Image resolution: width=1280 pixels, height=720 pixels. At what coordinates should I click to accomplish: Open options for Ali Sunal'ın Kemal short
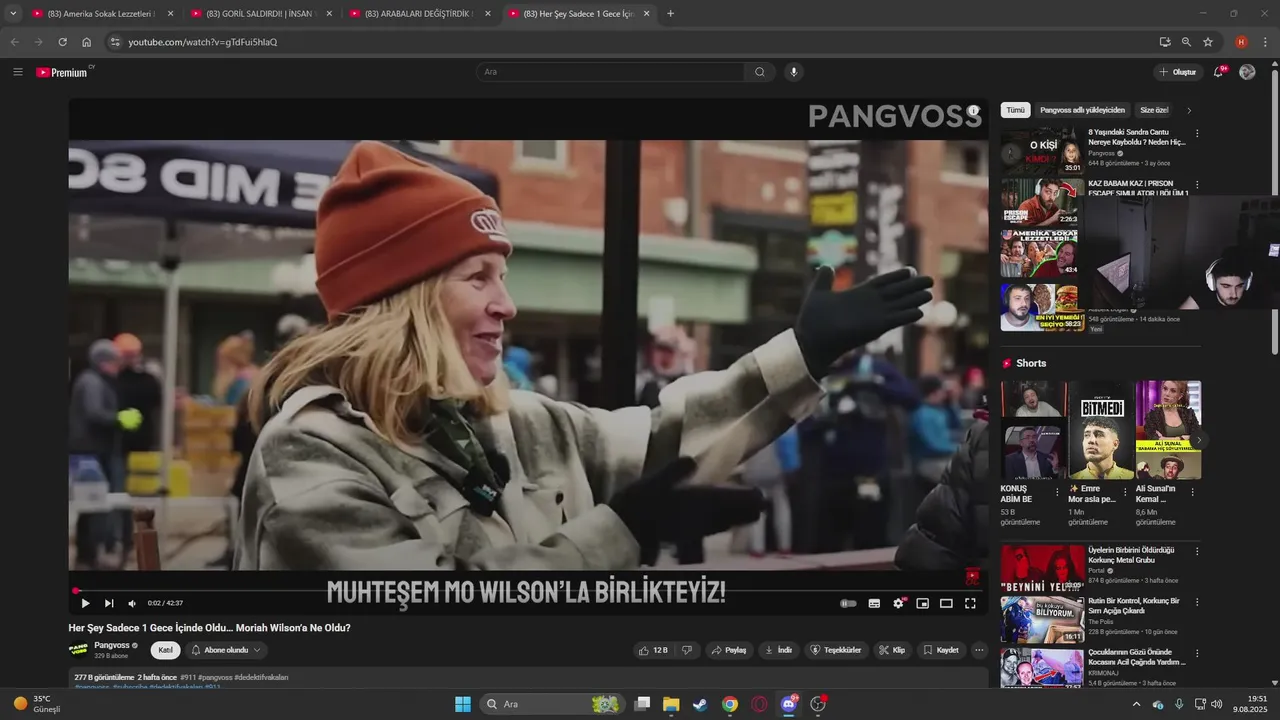click(x=1192, y=492)
